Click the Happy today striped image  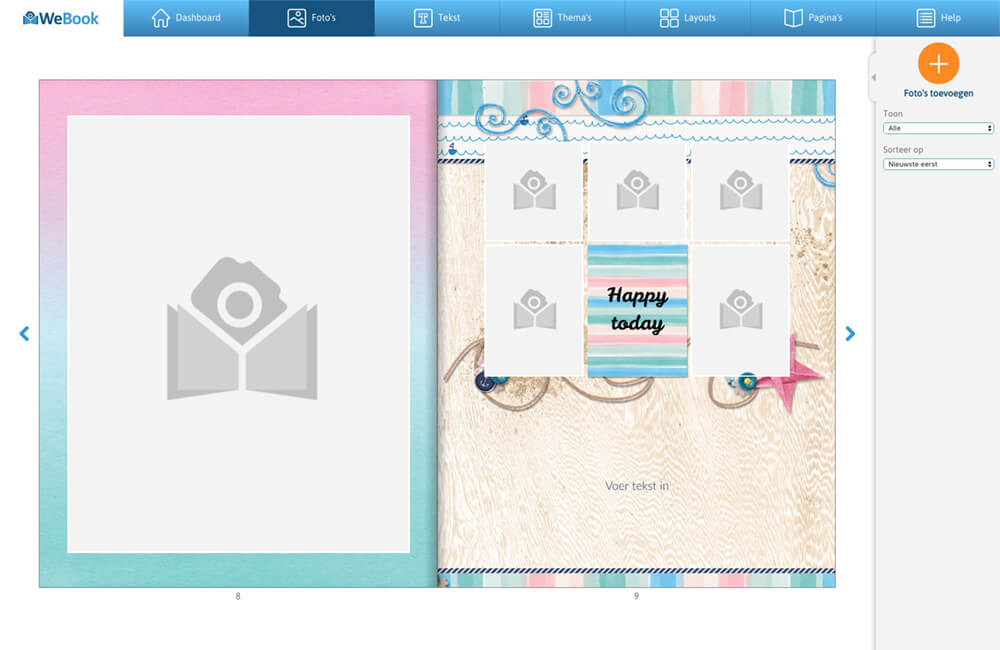(x=637, y=311)
